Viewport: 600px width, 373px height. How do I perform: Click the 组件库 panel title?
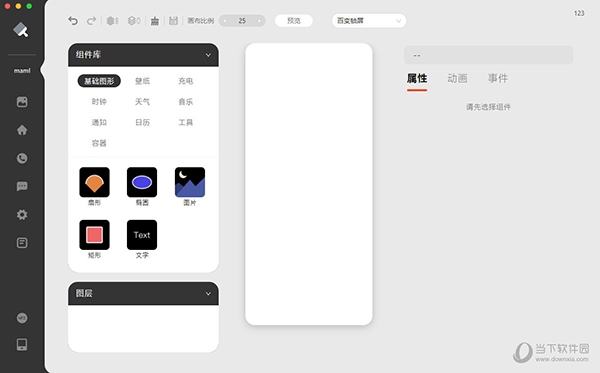[x=88, y=55]
